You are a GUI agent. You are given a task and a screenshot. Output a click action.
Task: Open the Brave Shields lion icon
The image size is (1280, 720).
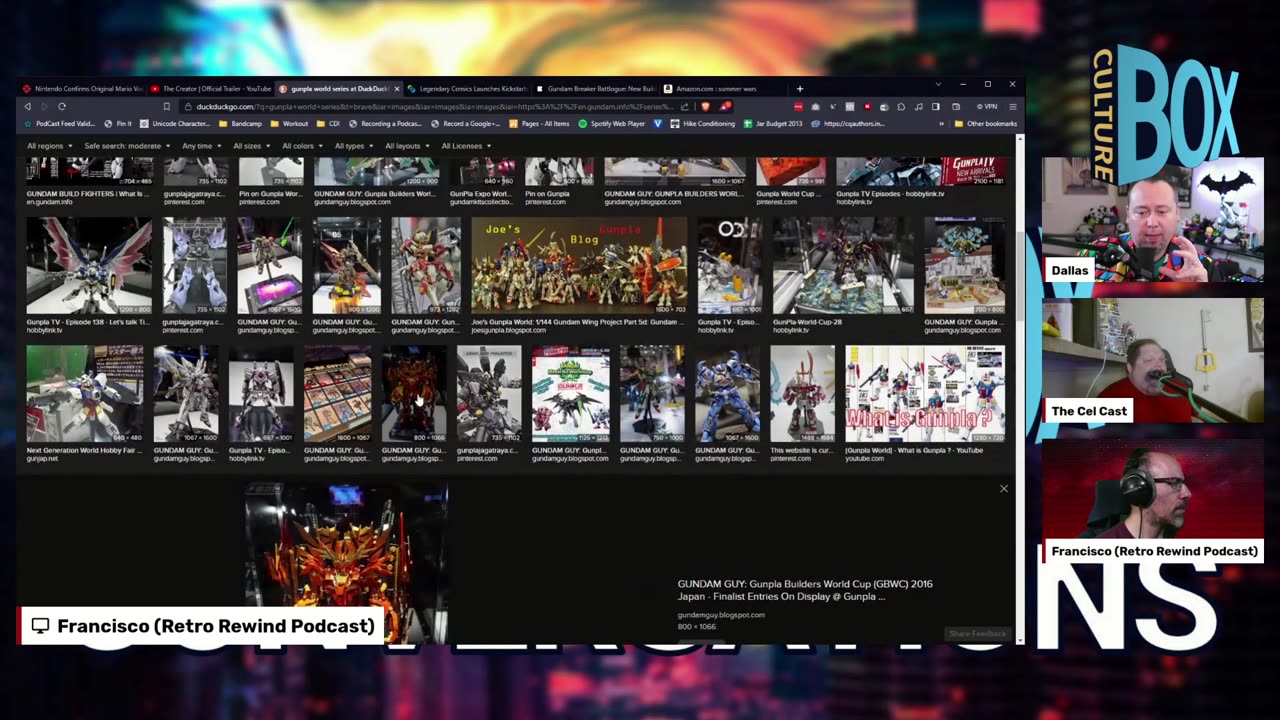coord(705,106)
